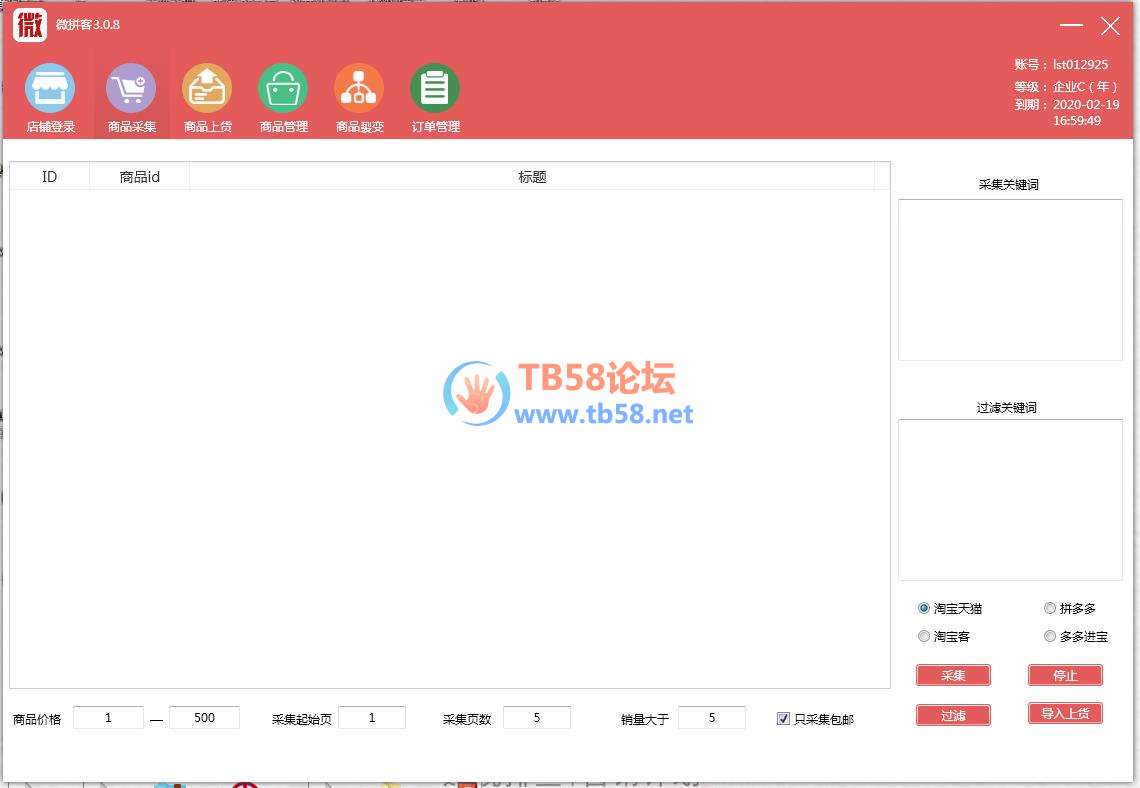Click the minimum 商品价格 field showing 1
Screen dimensions: 1140x788
click(108, 717)
